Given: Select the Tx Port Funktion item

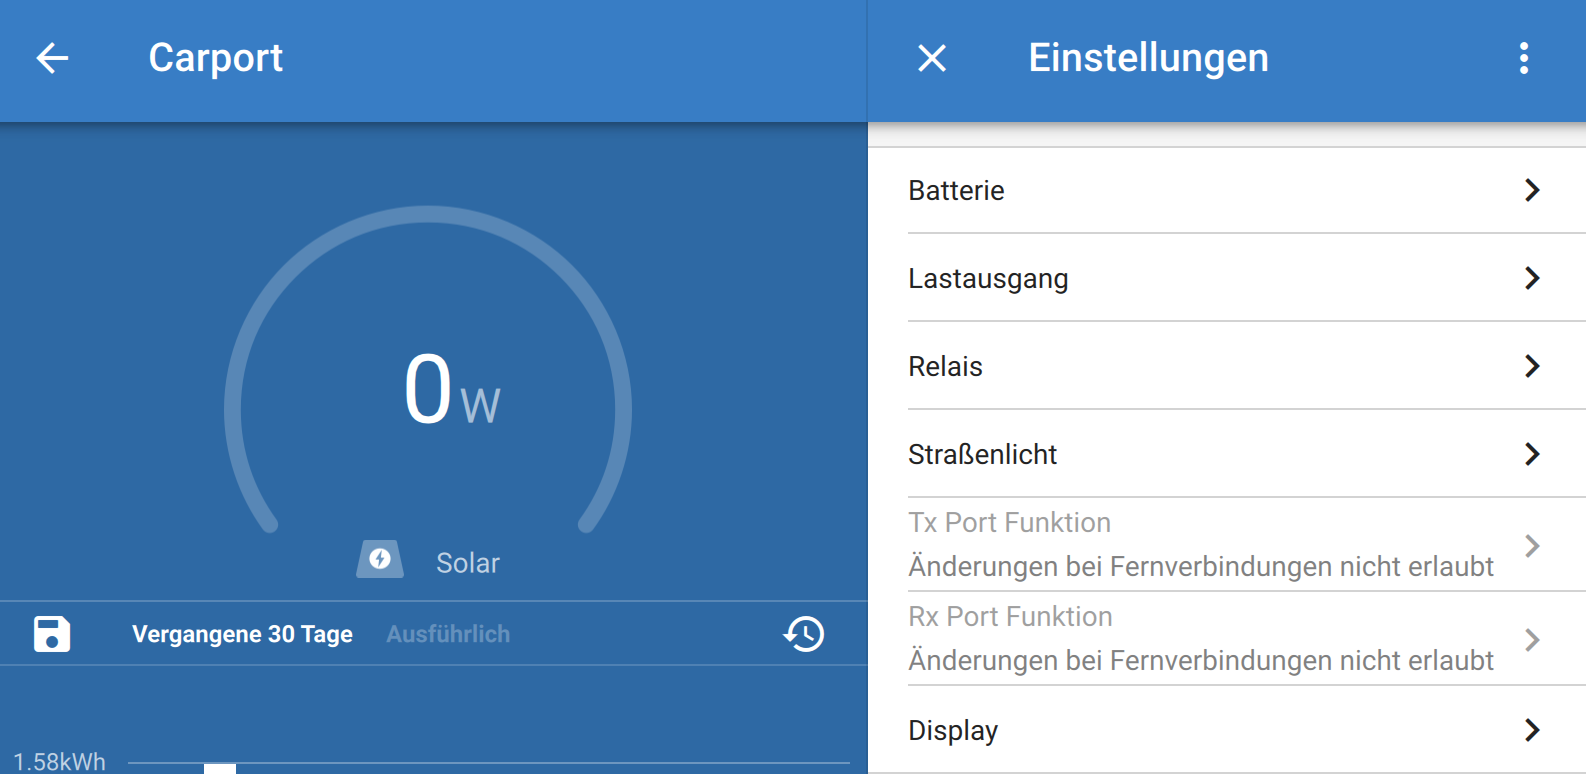Looking at the screenshot, I should click(x=1200, y=545).
